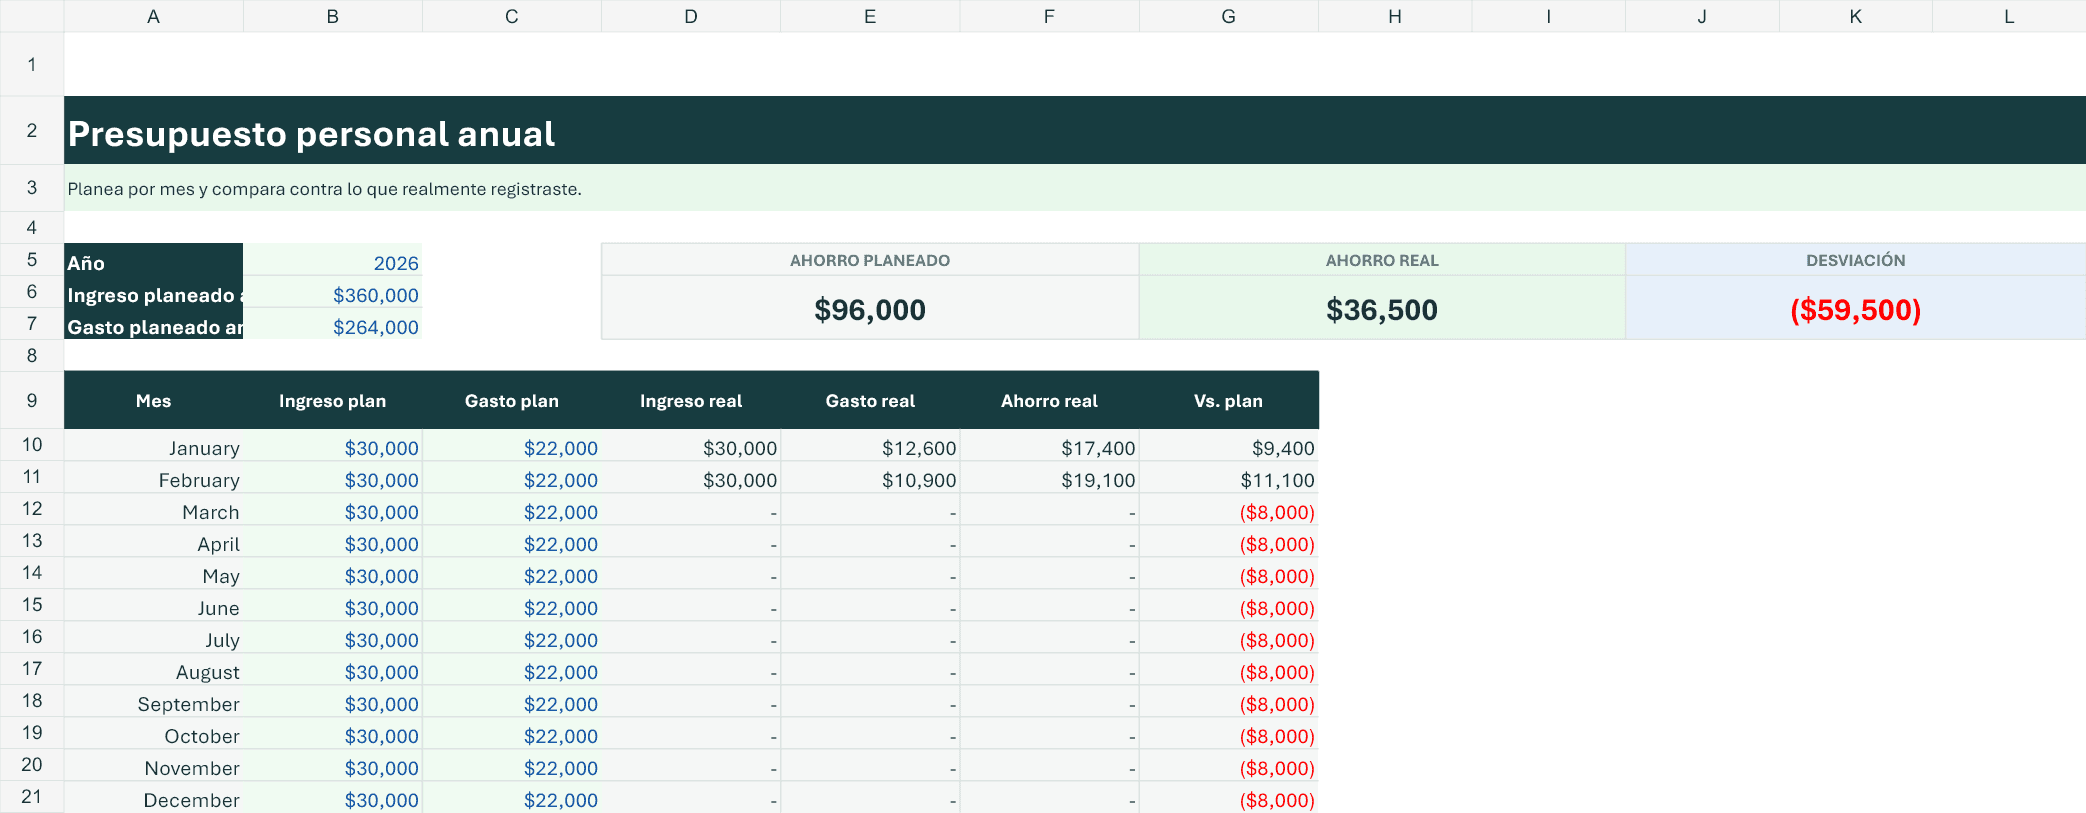Select the 'Año' label cell
This screenshot has width=2086, height=813.
(154, 260)
